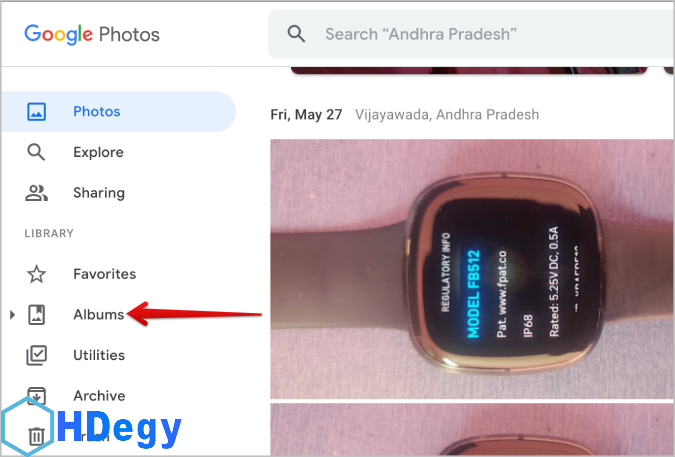This screenshot has width=675, height=457.
Task: Click the Photos sidebar icon
Action: [37, 112]
